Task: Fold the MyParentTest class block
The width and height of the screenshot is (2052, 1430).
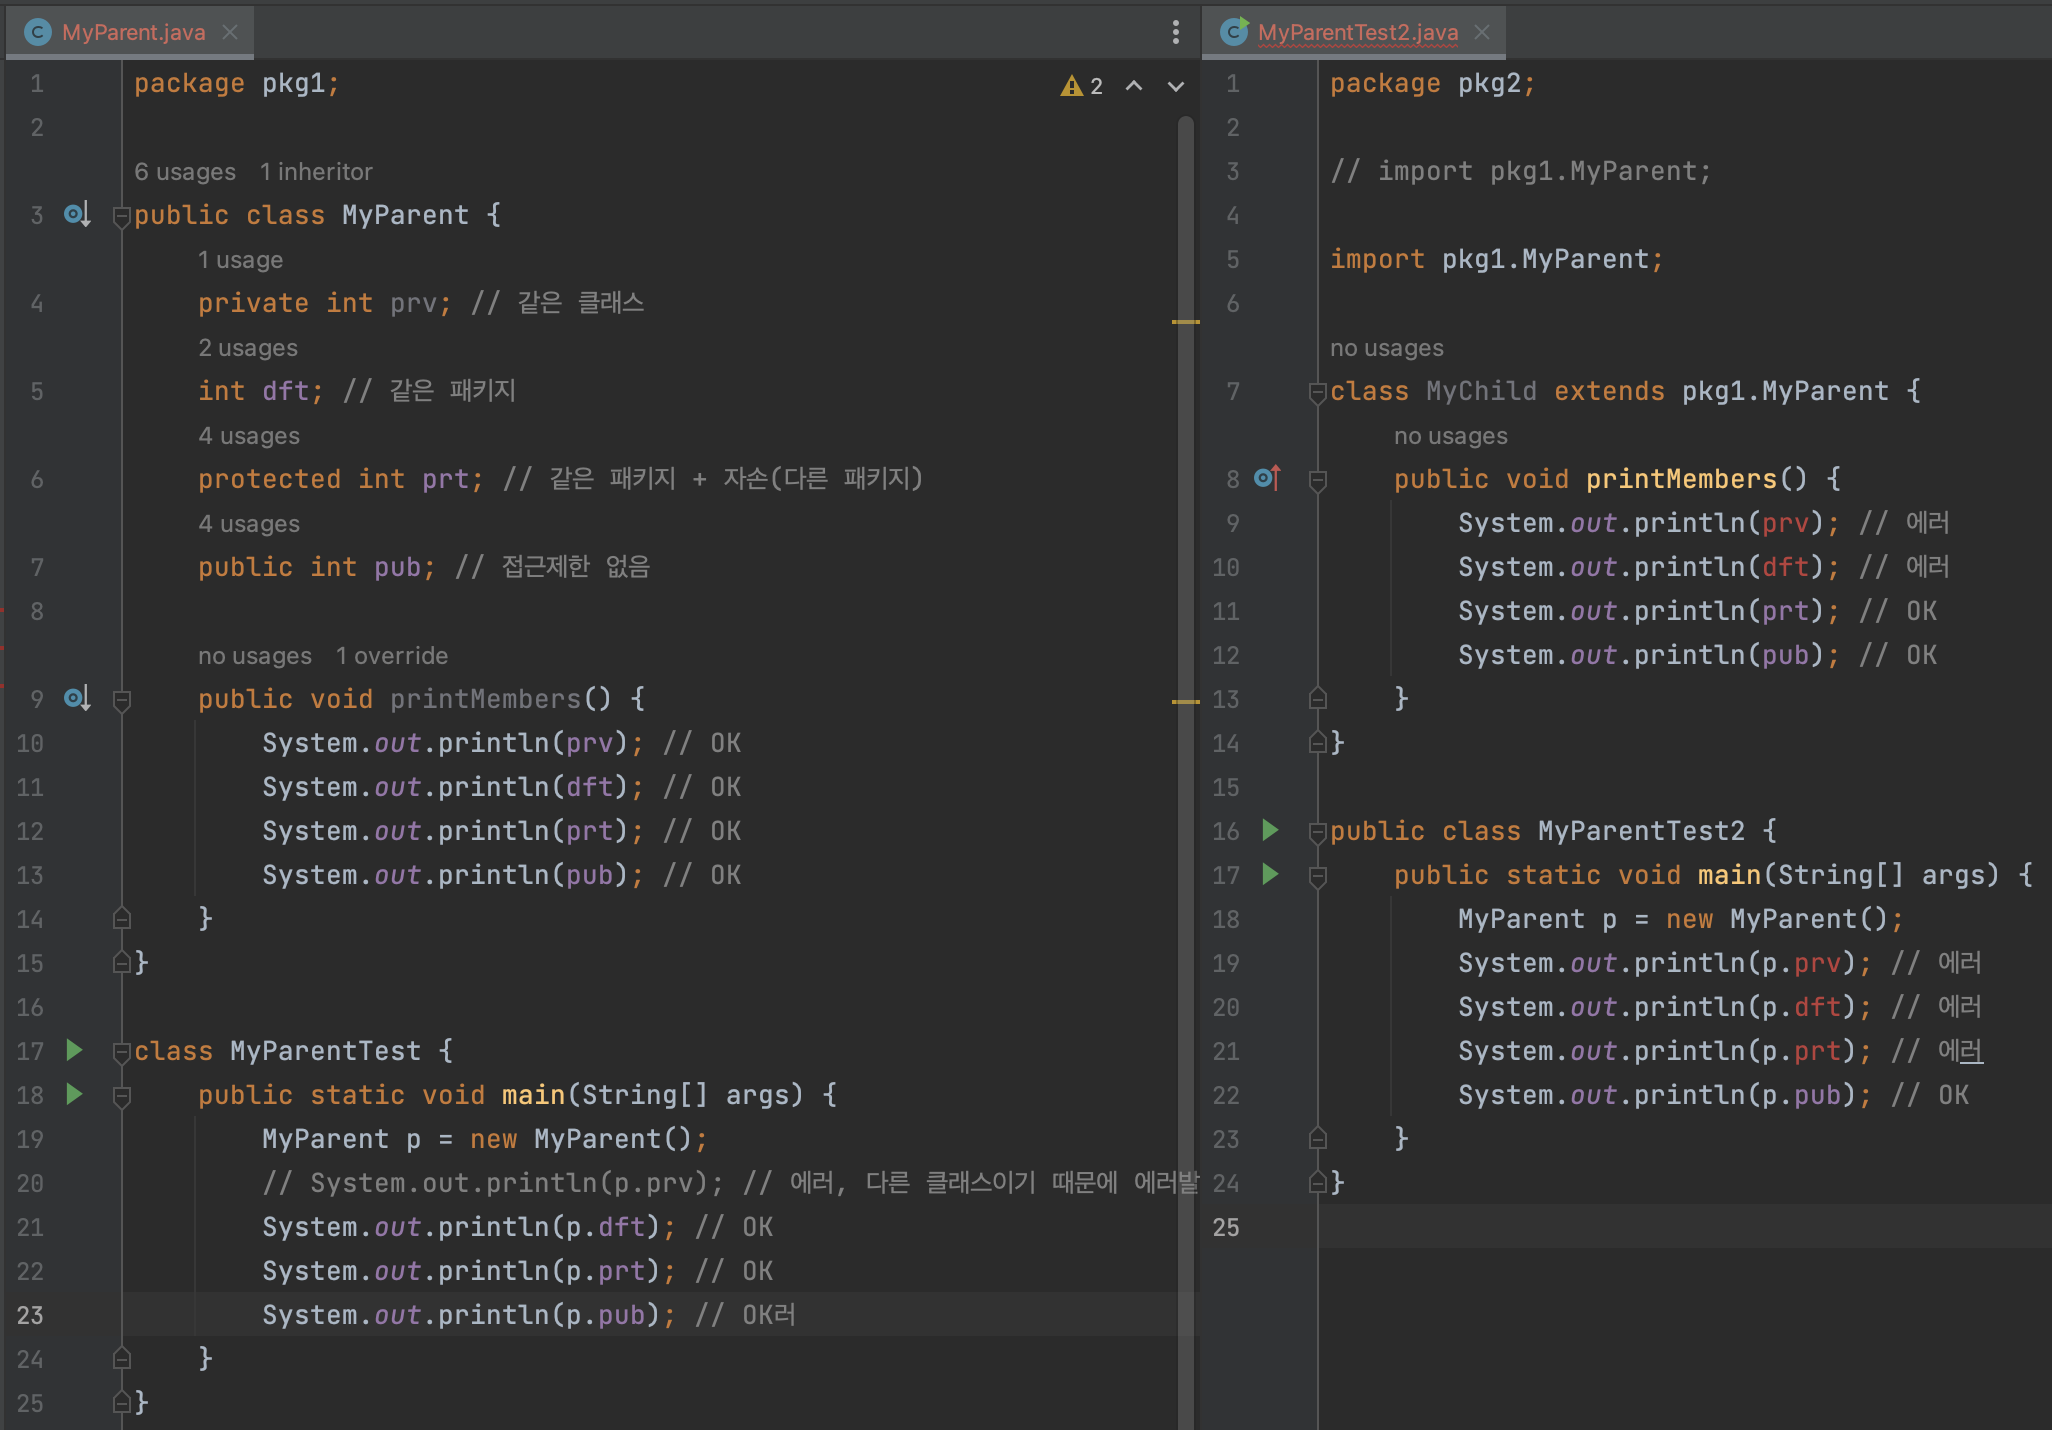Action: (122, 1051)
